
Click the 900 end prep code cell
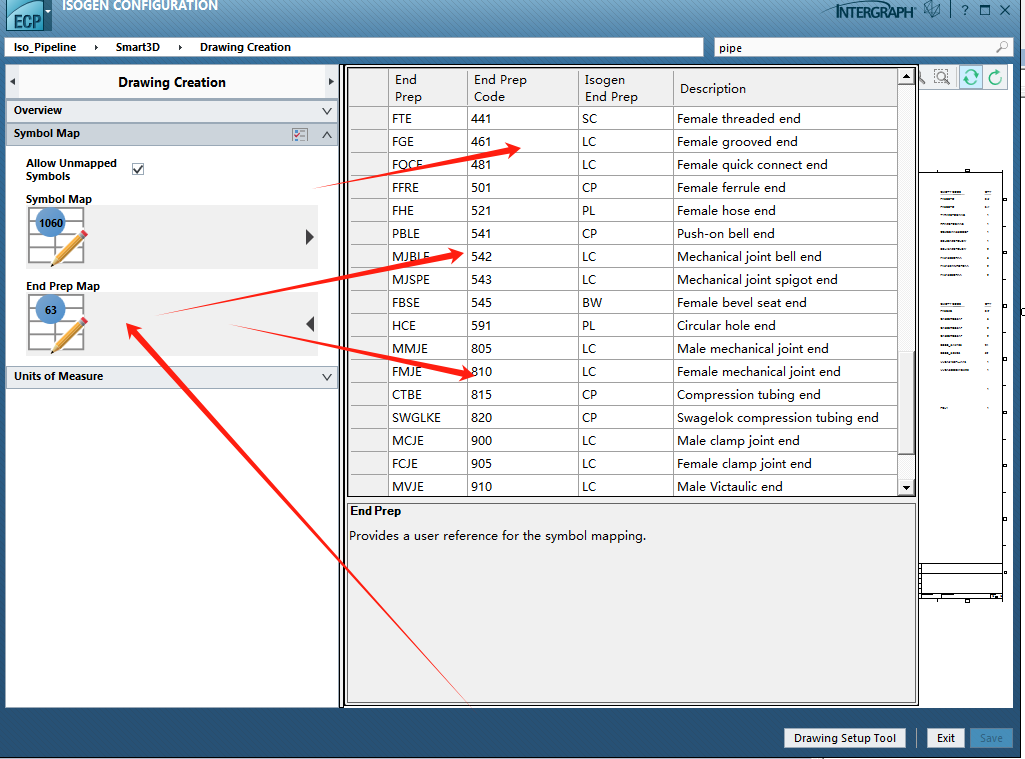click(x=523, y=441)
